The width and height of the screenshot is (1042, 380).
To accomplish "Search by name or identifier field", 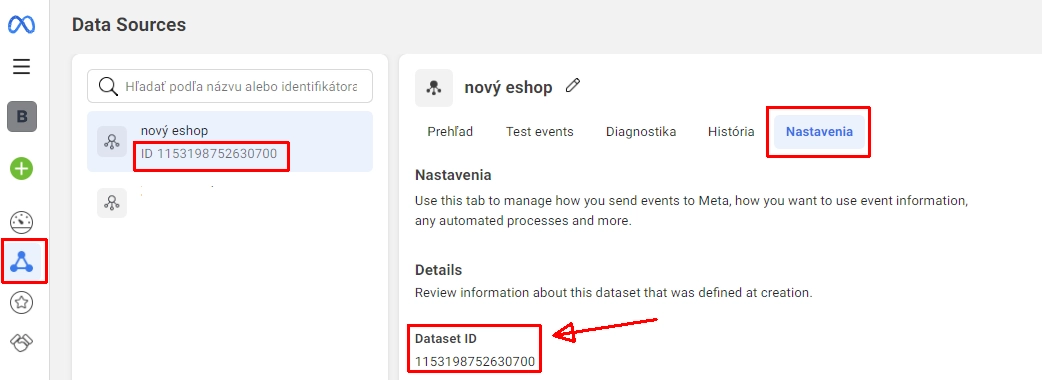I will click(x=230, y=86).
